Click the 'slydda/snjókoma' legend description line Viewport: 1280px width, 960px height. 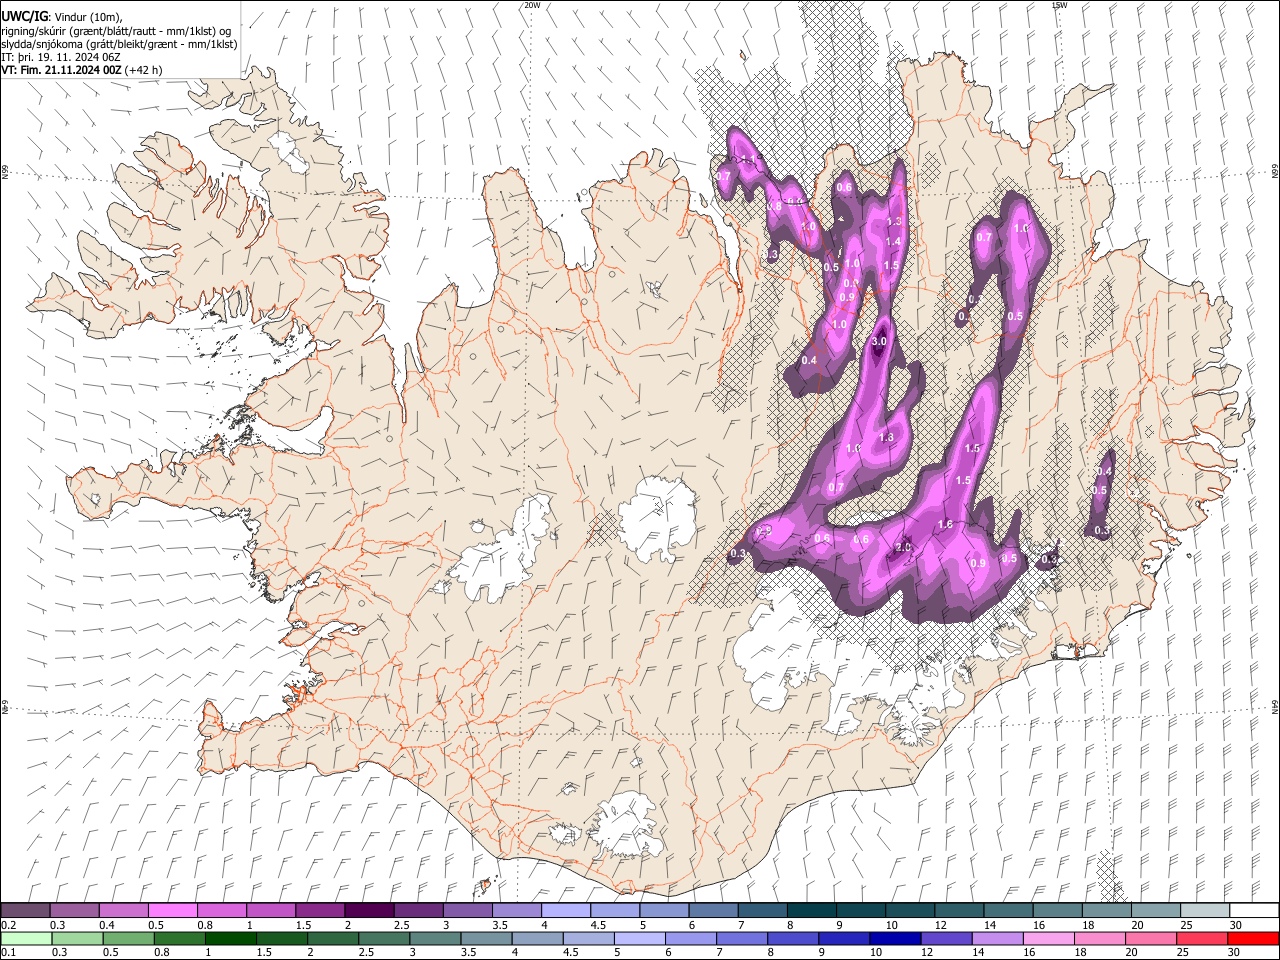point(119,44)
